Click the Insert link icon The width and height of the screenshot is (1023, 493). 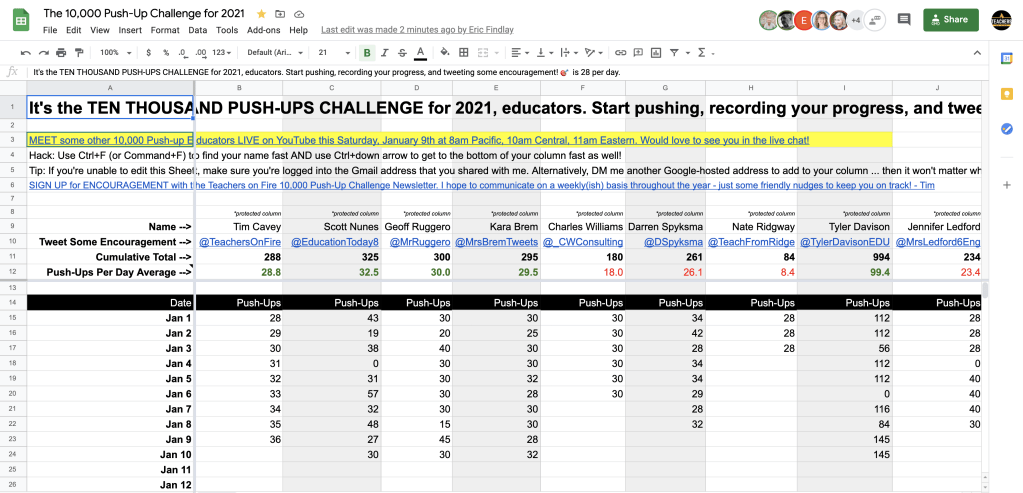pos(620,52)
